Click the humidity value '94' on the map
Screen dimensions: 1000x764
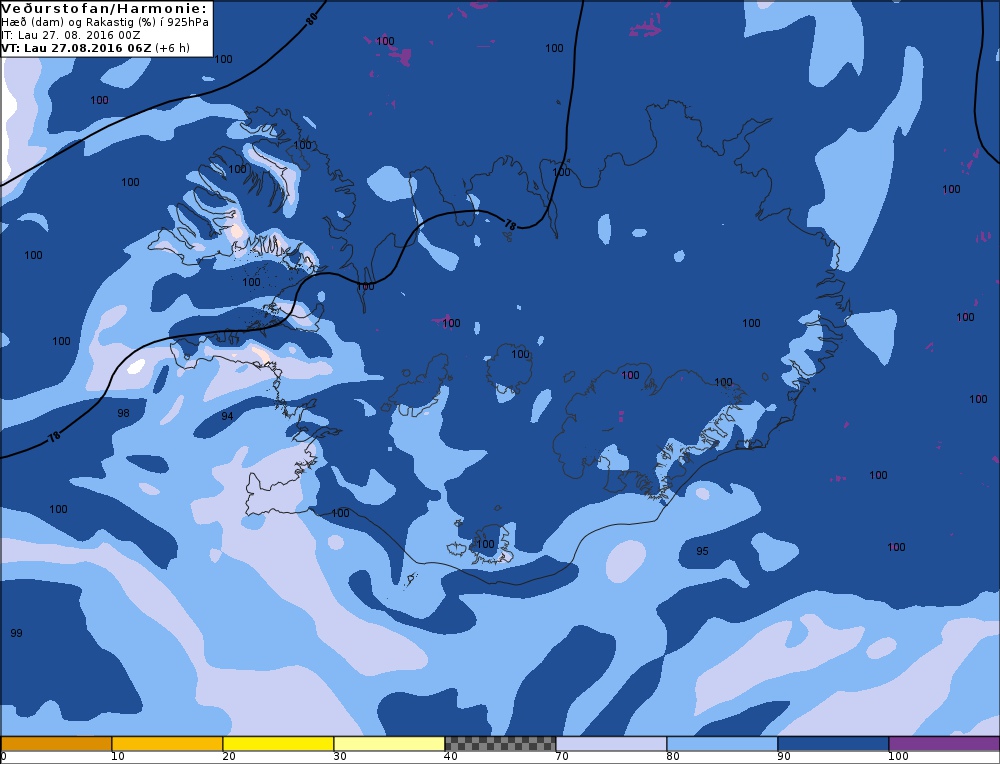coord(227,416)
